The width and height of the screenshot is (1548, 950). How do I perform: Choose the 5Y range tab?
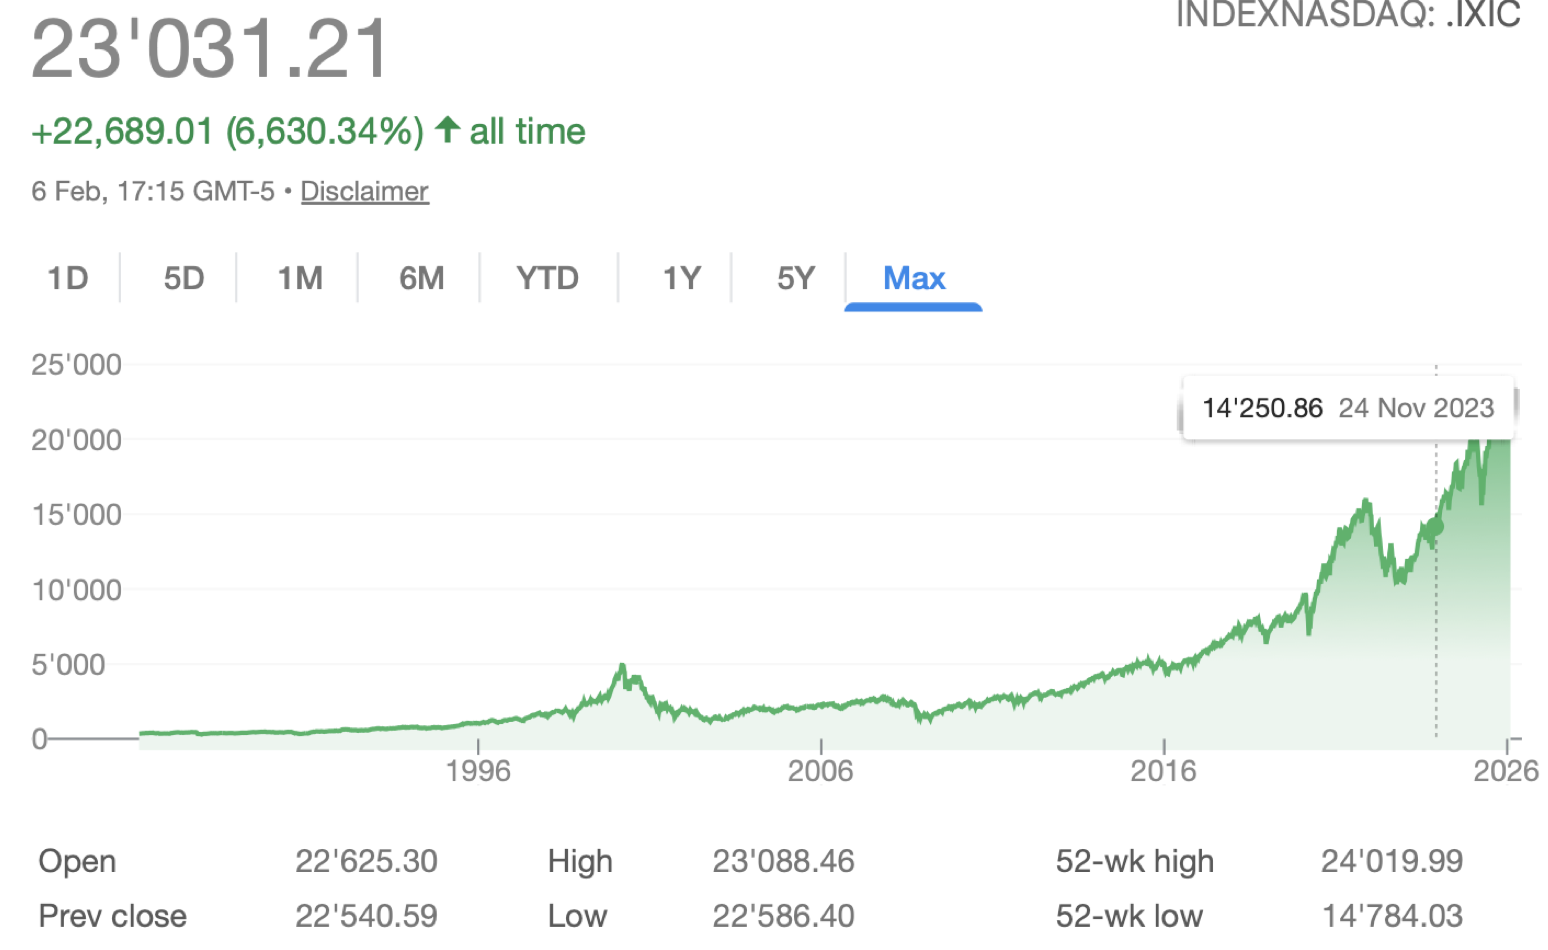click(796, 278)
